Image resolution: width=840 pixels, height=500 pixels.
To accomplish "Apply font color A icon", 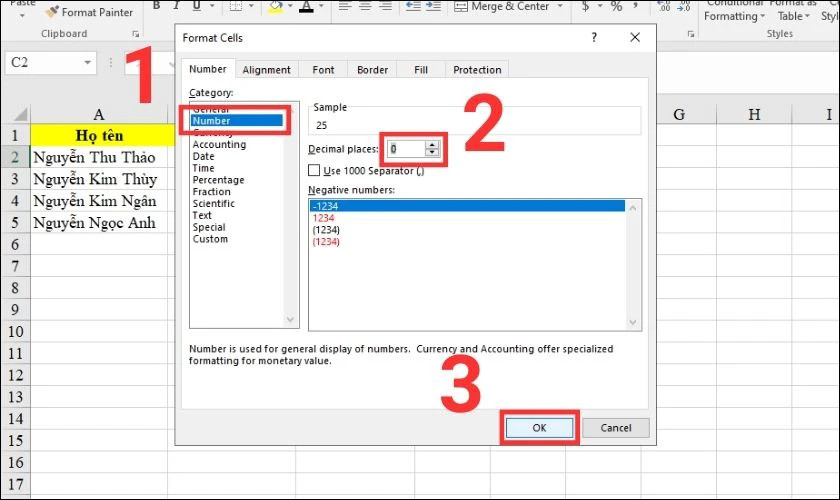I will (x=306, y=6).
